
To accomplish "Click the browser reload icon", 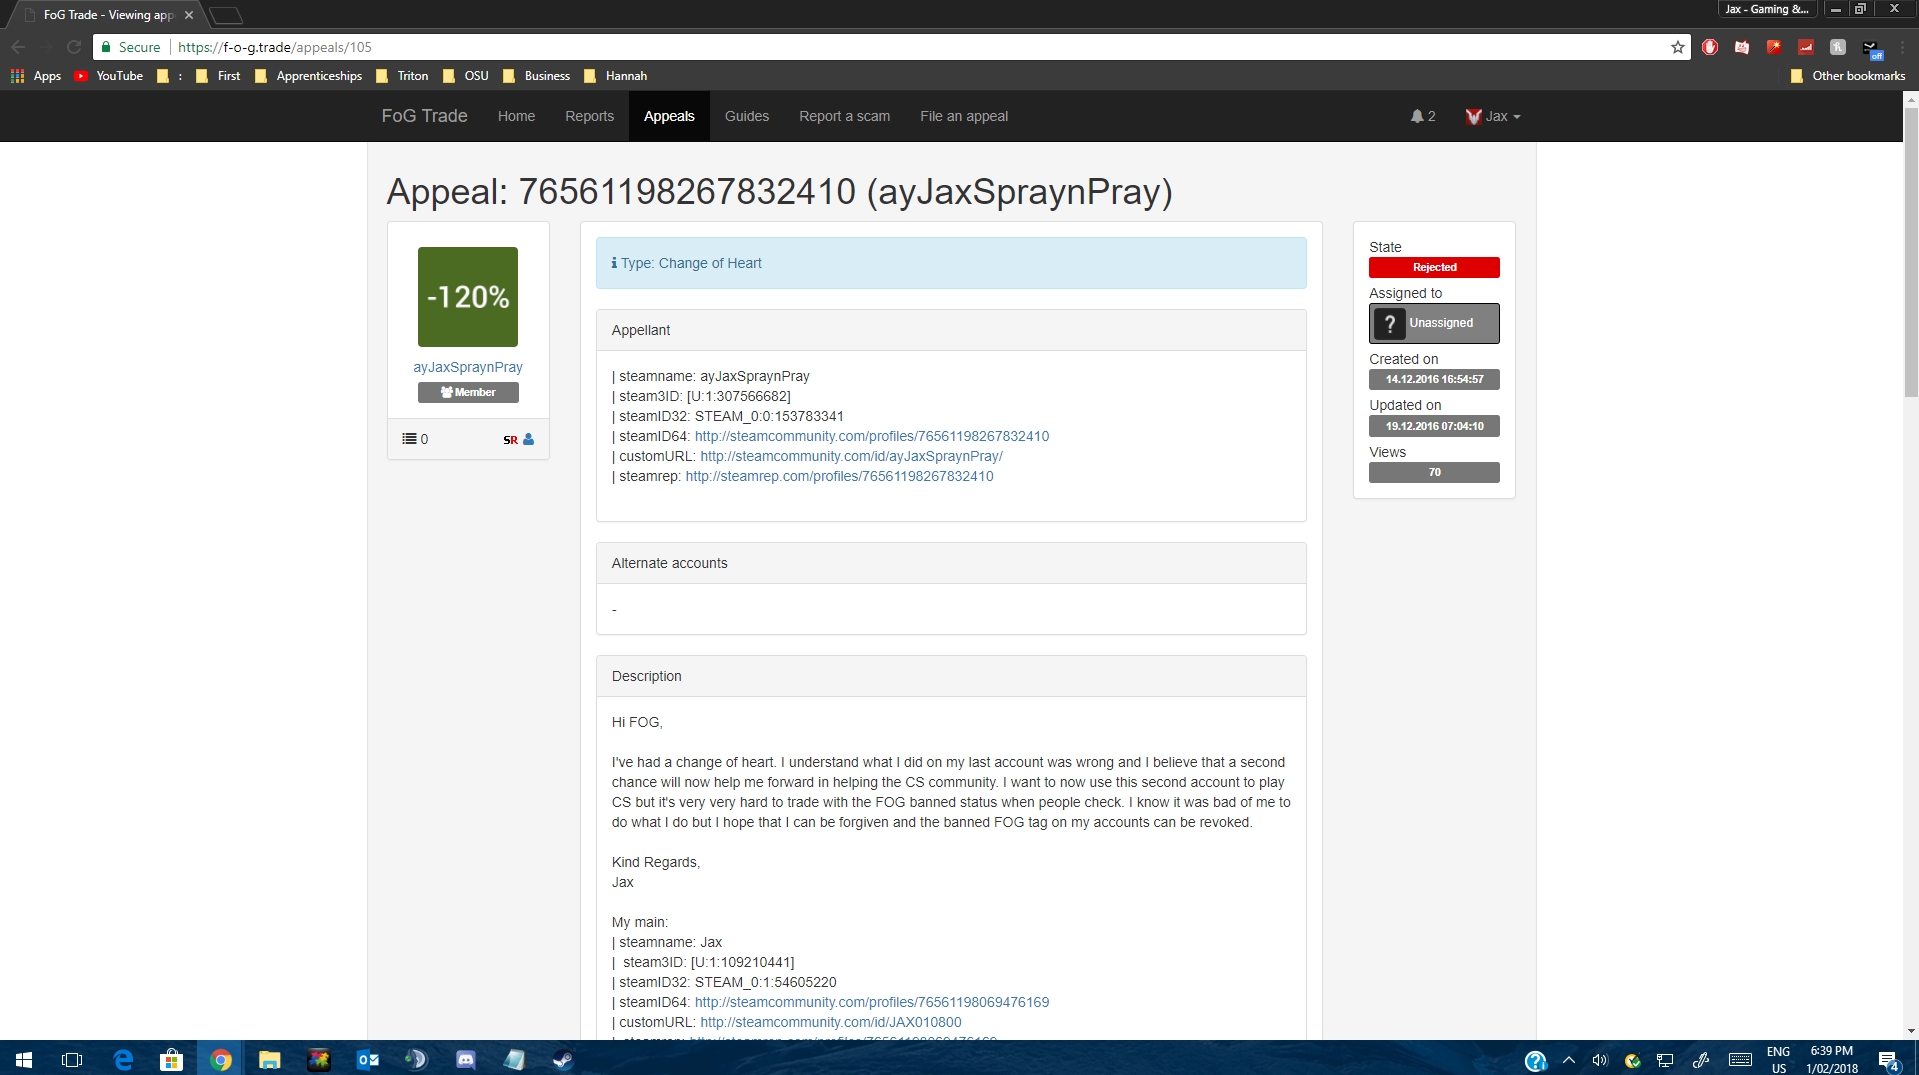I will tap(74, 47).
